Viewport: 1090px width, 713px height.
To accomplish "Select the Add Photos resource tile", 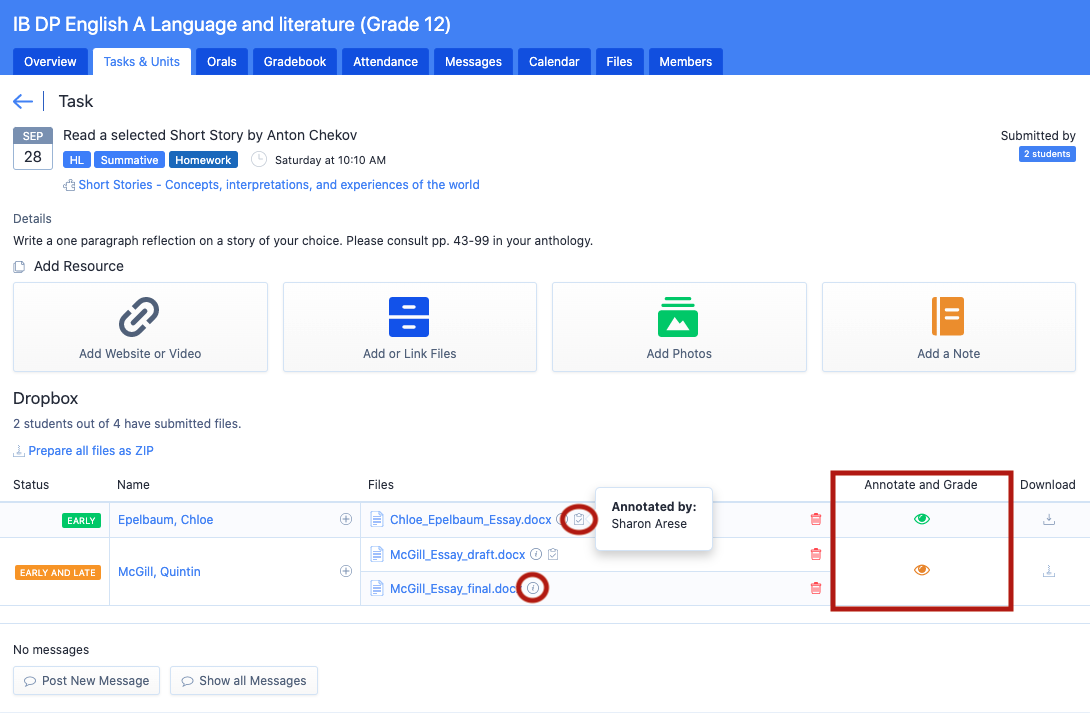I will (x=679, y=327).
